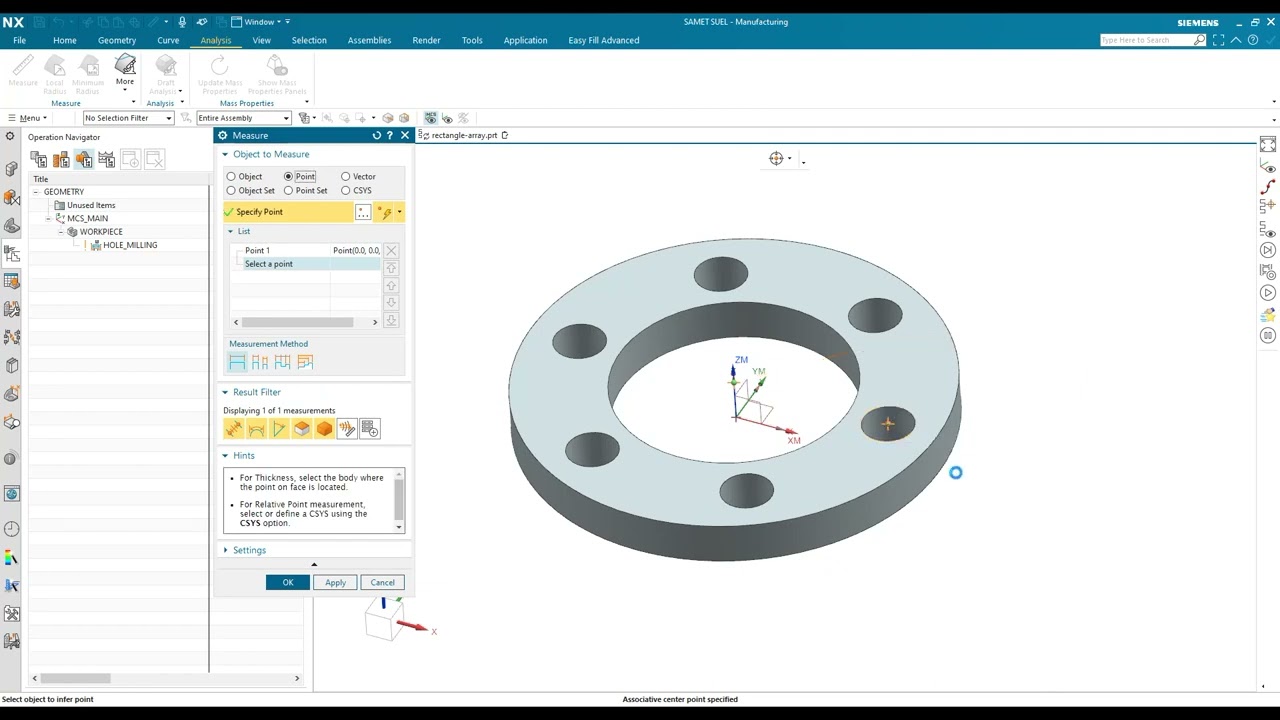1280x720 pixels.
Task: Switch to Geometry View in navigator
Action: [x=83, y=159]
